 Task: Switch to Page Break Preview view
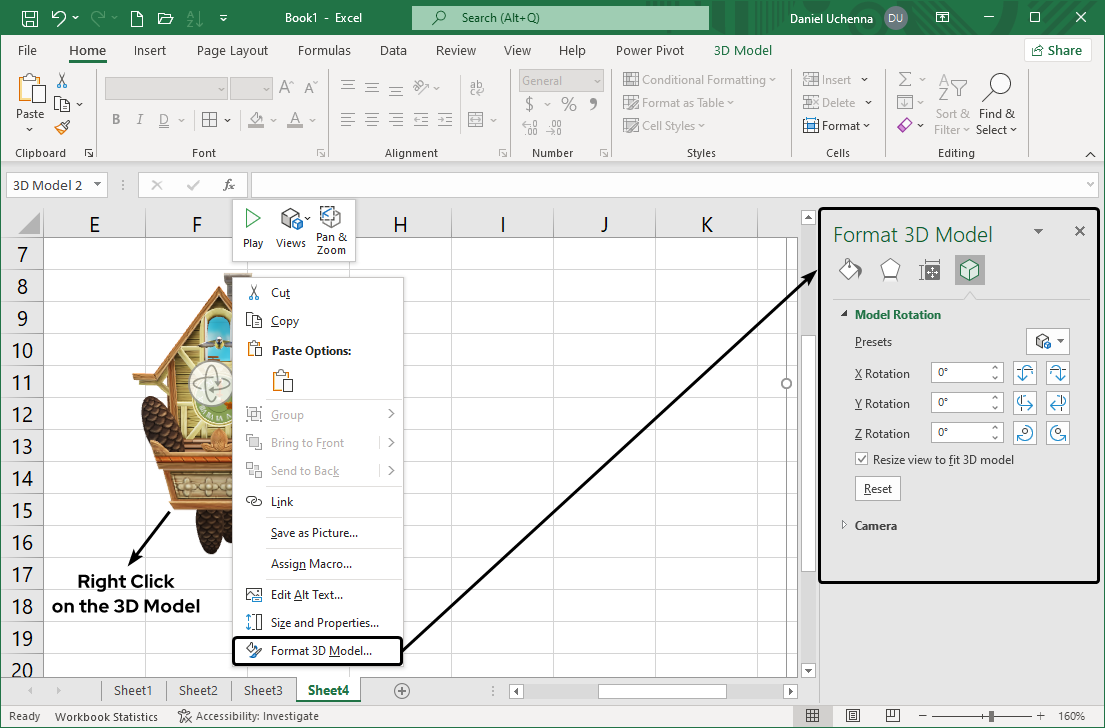click(890, 716)
